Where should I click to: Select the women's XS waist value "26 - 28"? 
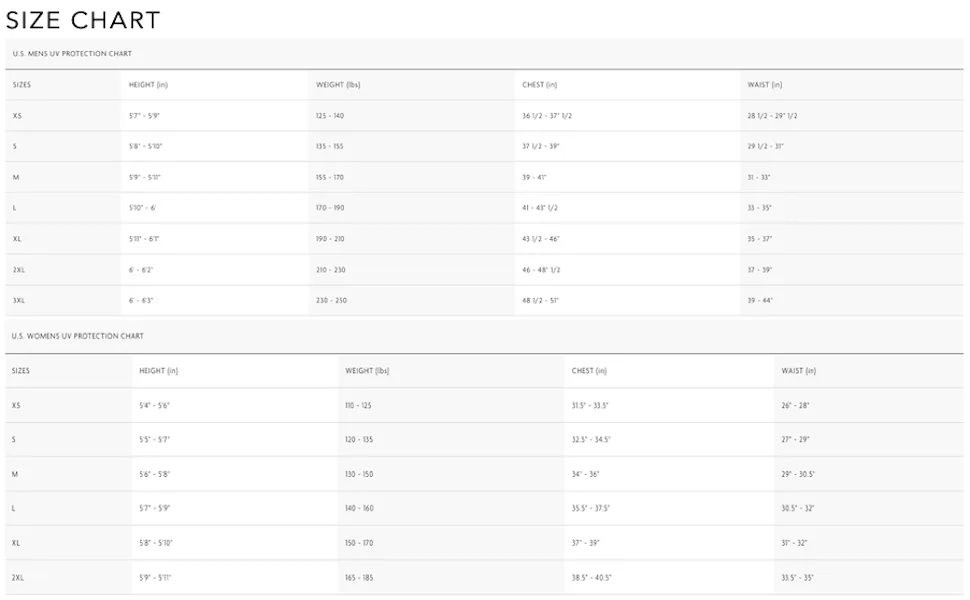point(795,406)
